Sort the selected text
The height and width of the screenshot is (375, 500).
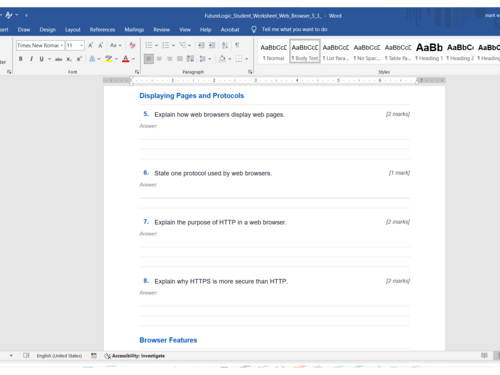(x=225, y=45)
